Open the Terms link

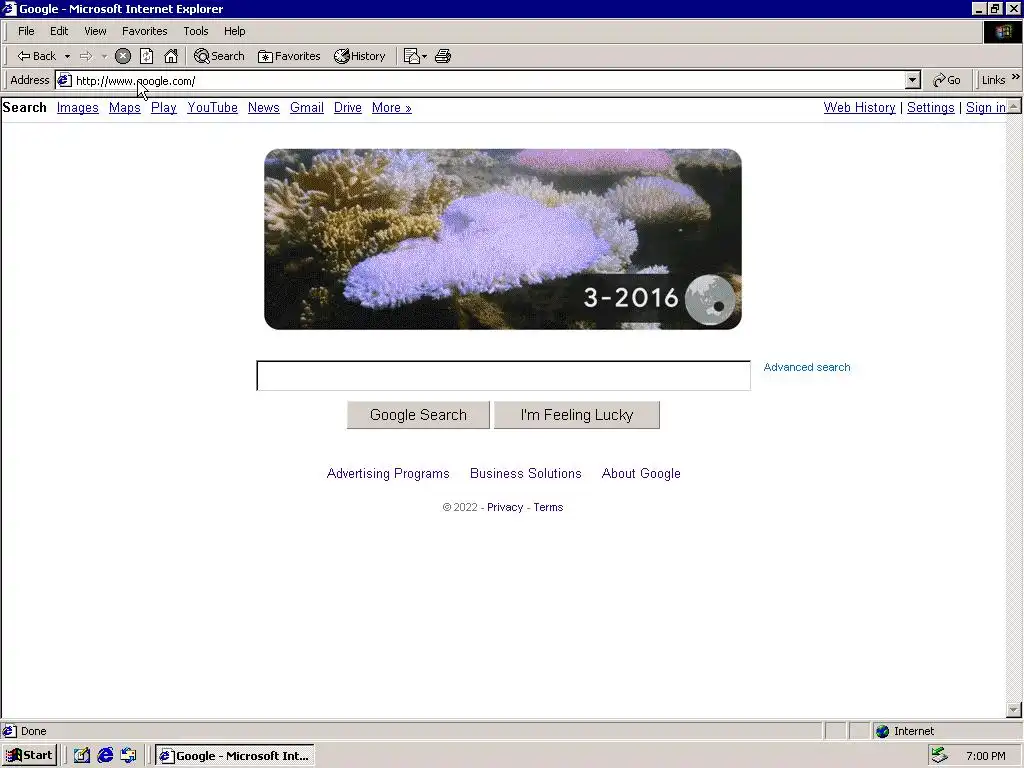pyautogui.click(x=548, y=507)
